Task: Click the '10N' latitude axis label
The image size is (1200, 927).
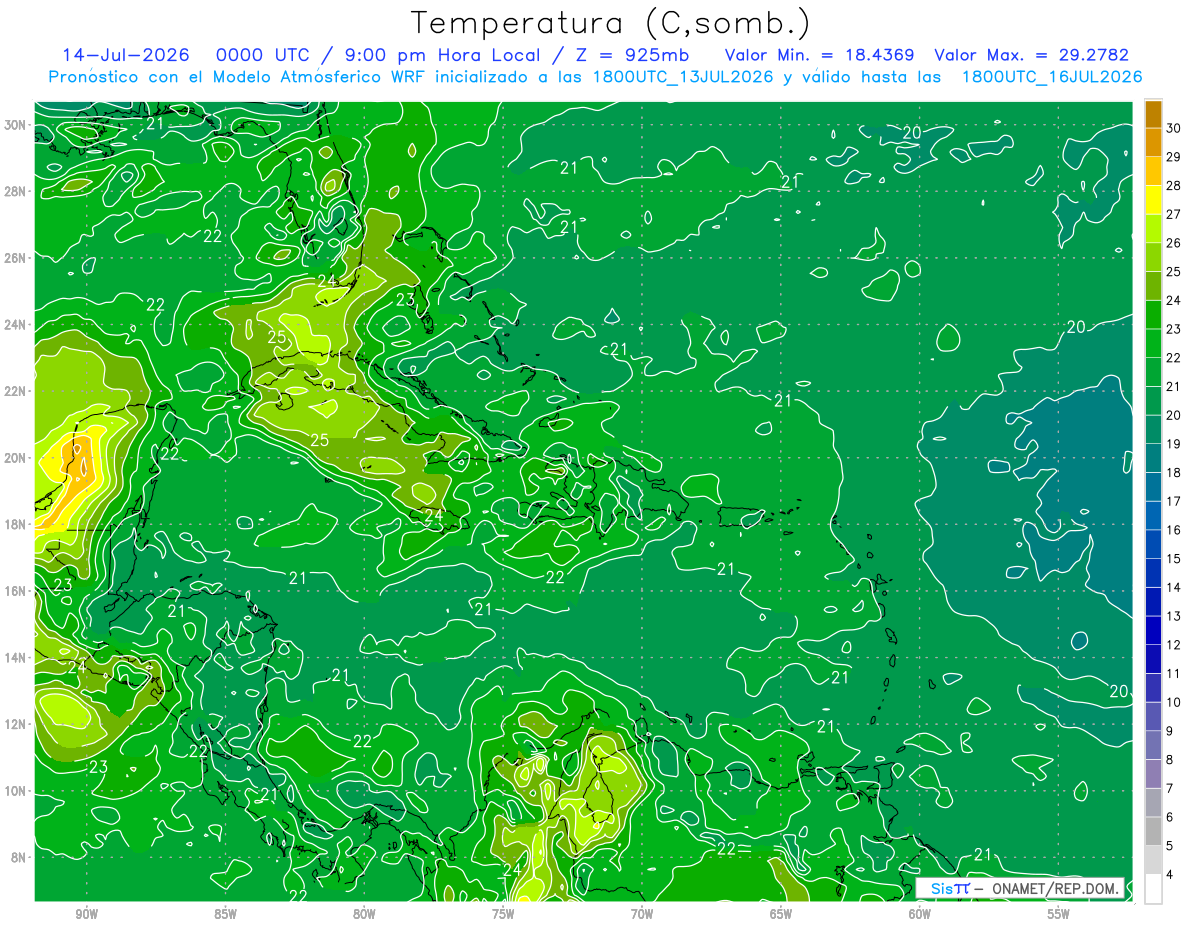Action: (x=15, y=791)
